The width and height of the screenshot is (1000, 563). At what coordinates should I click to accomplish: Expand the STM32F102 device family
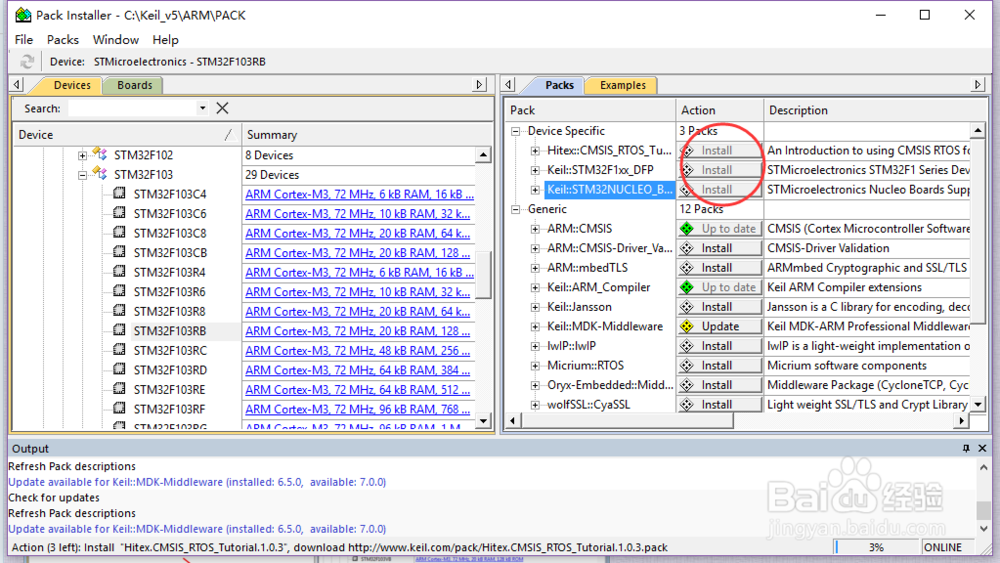point(82,155)
